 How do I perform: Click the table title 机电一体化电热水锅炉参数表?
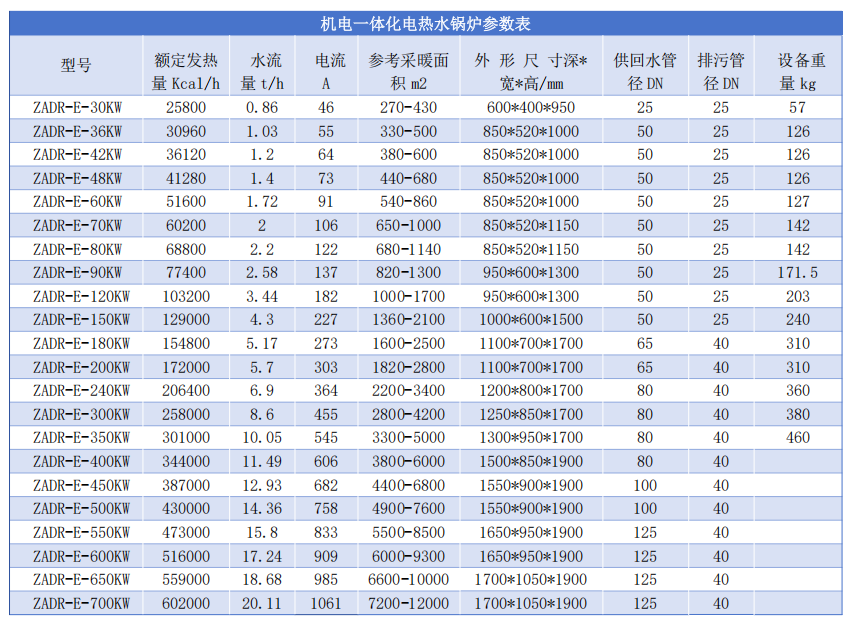pos(427,23)
